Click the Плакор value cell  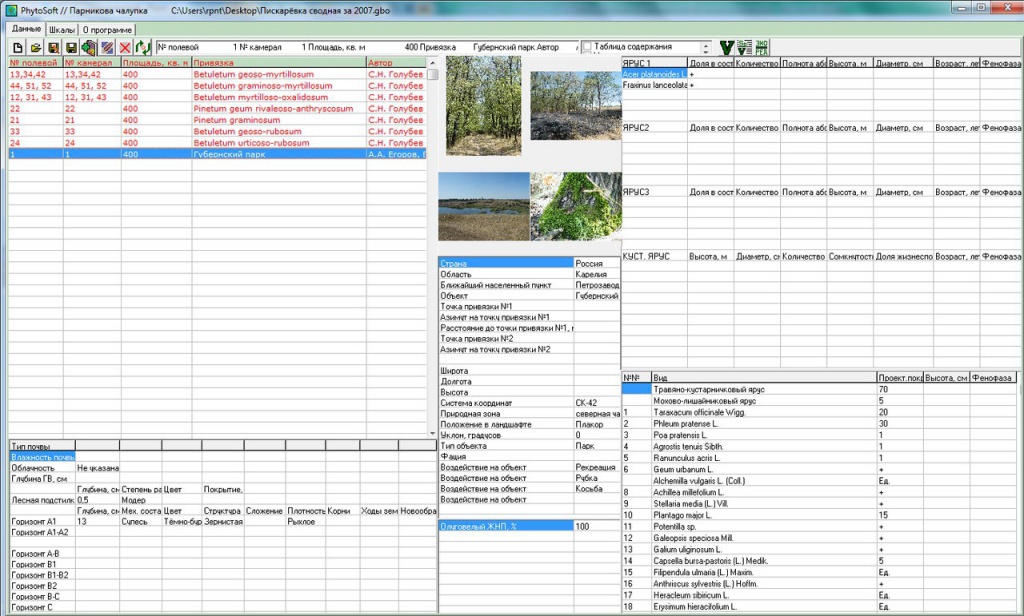[x=597, y=425]
